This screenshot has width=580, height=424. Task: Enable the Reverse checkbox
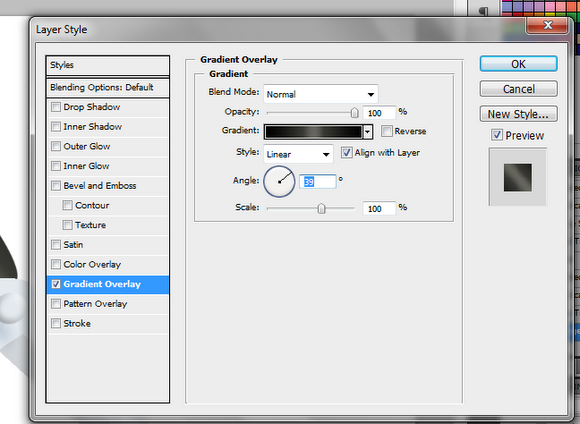pyautogui.click(x=387, y=131)
